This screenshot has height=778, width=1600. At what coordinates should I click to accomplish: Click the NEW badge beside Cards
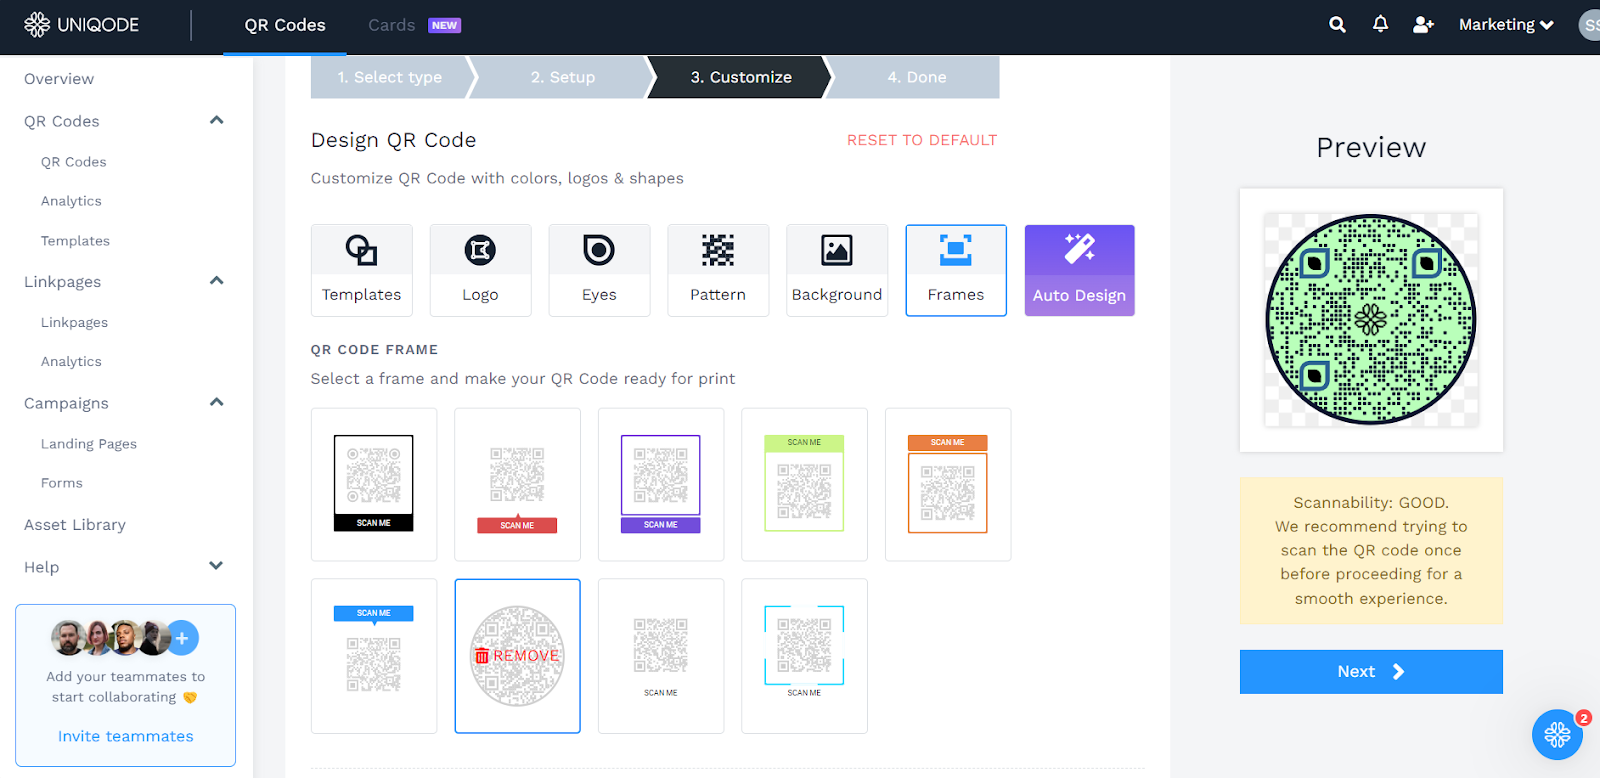pos(445,25)
